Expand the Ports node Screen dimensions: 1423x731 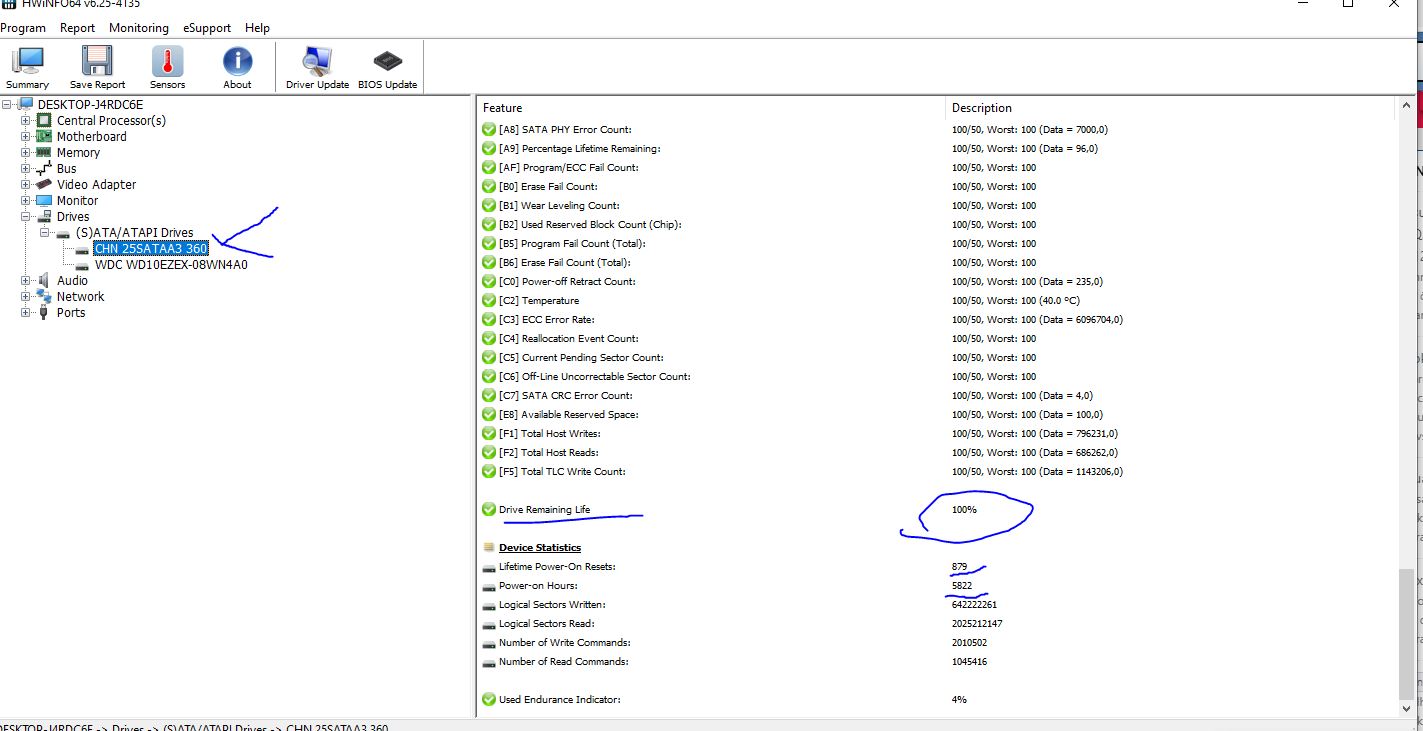pos(26,312)
